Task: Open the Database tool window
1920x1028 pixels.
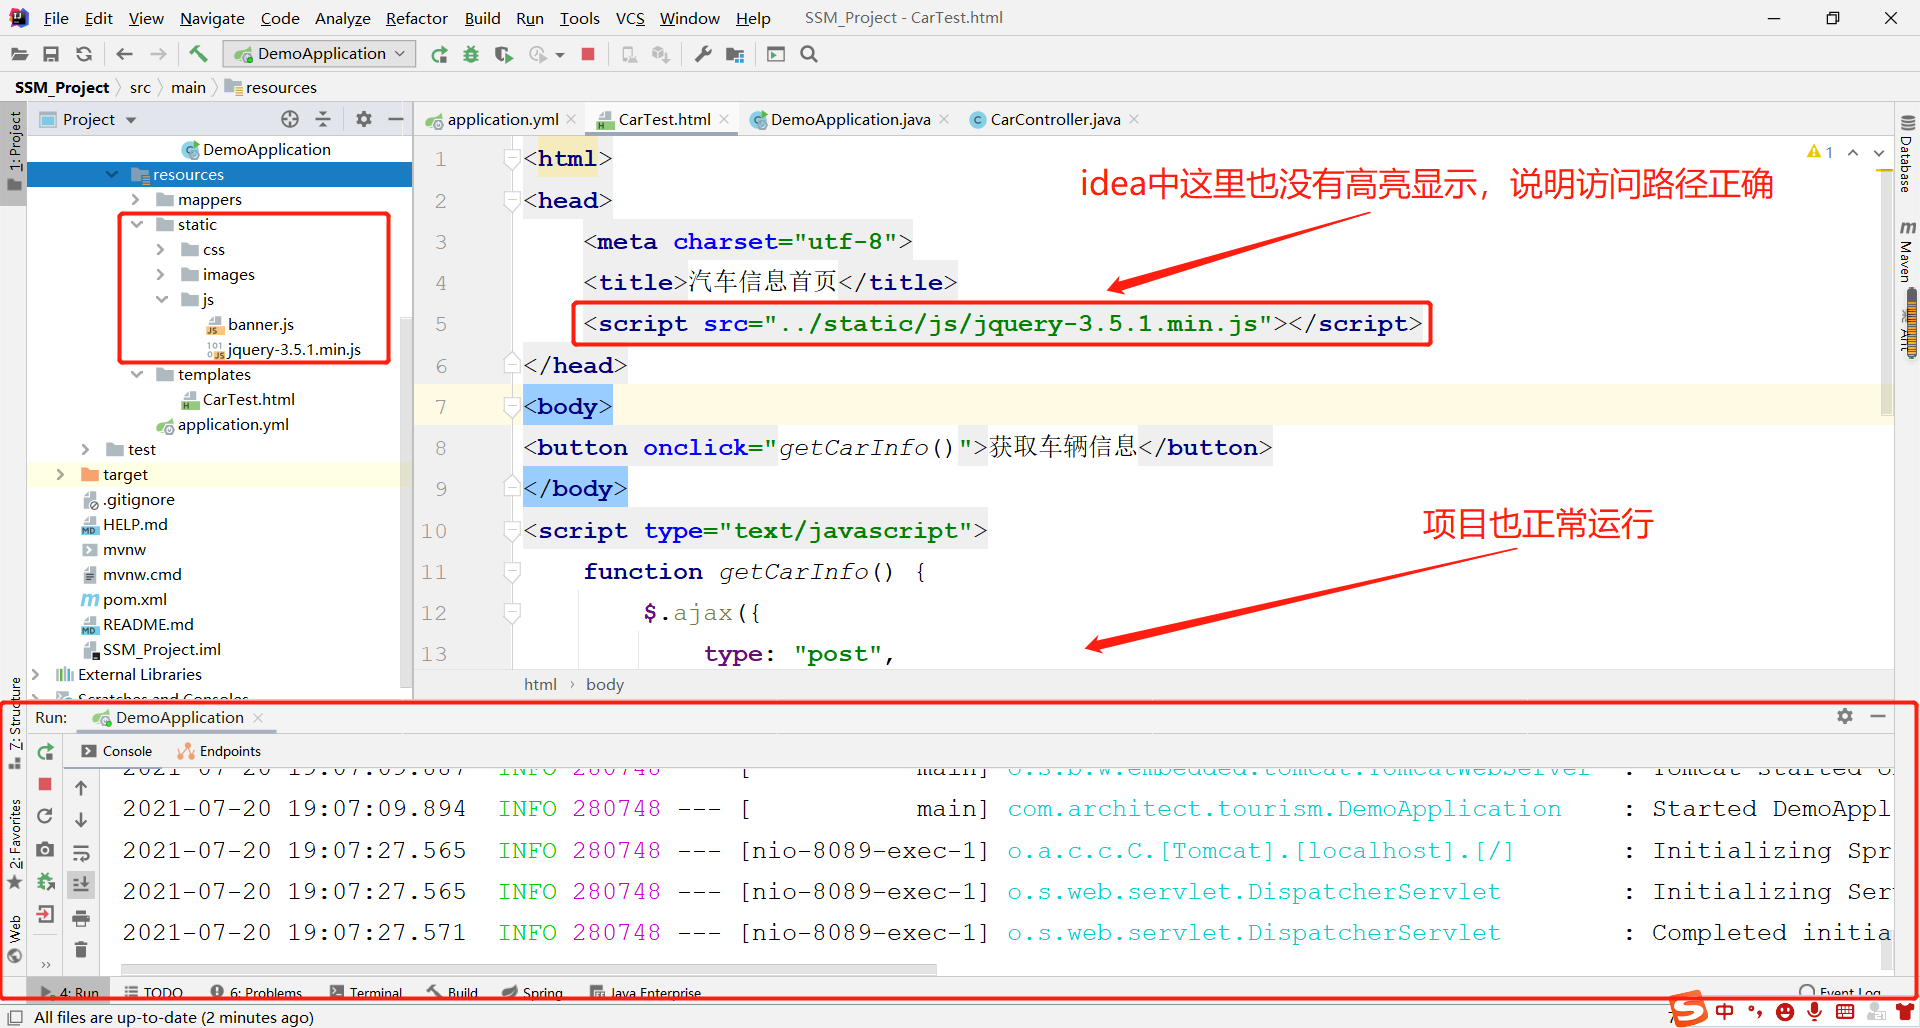Action: point(1907,153)
